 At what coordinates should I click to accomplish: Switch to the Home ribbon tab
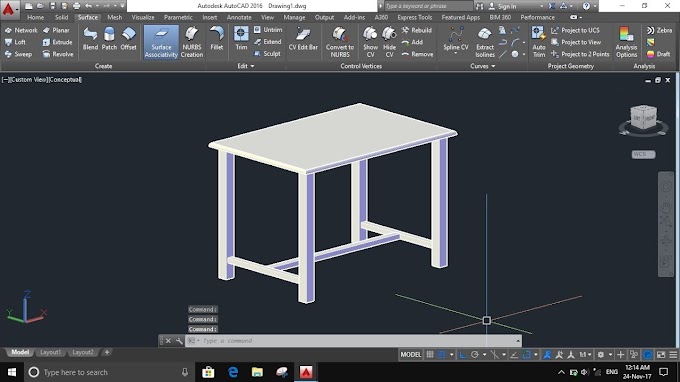35,17
